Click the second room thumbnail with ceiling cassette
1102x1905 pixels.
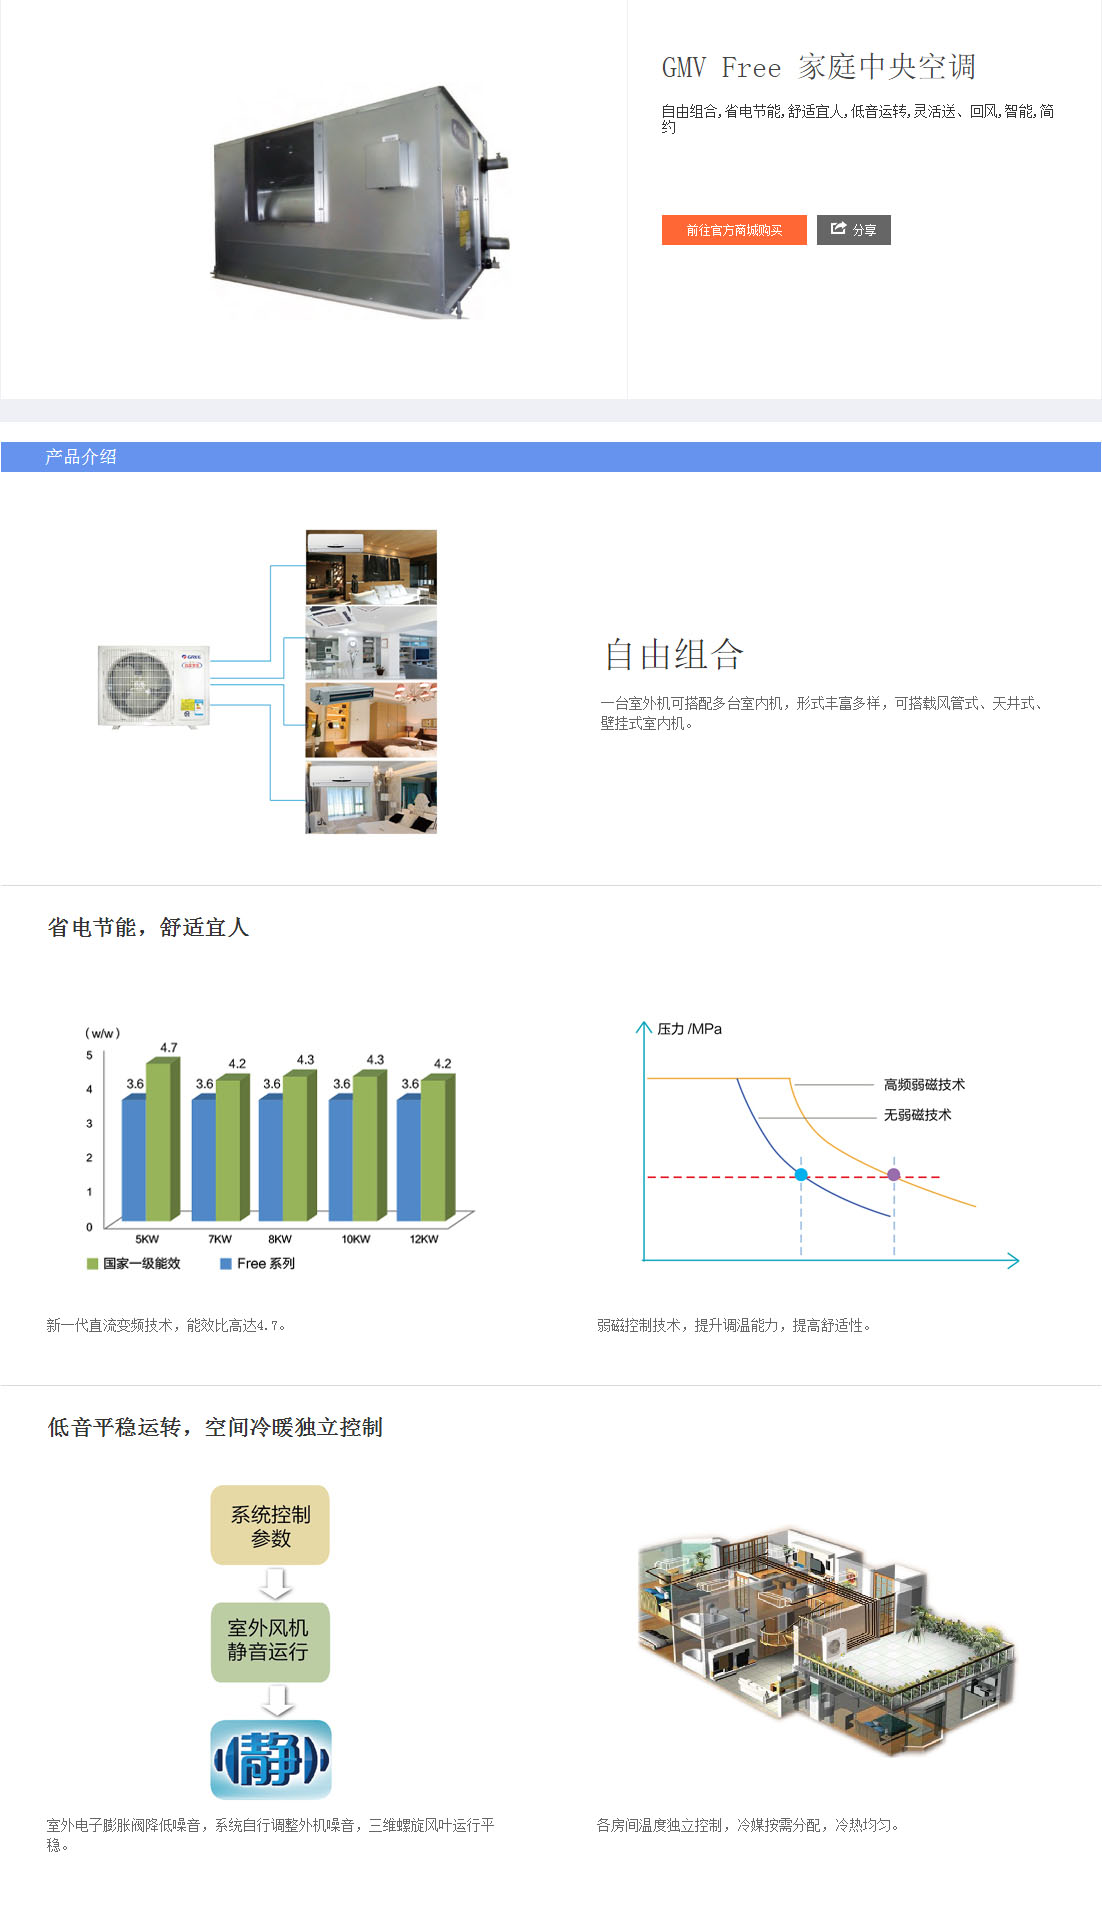click(371, 643)
